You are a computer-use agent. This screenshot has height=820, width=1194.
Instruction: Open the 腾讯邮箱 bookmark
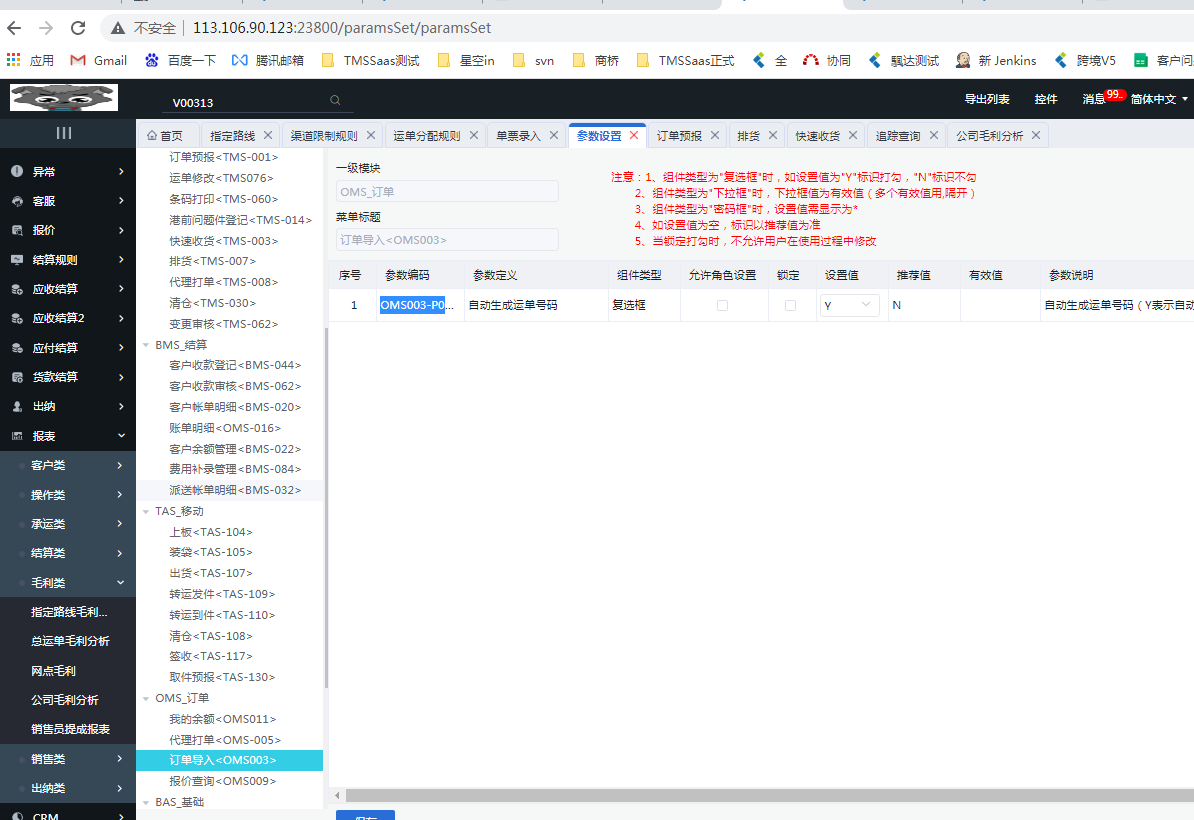tap(268, 60)
